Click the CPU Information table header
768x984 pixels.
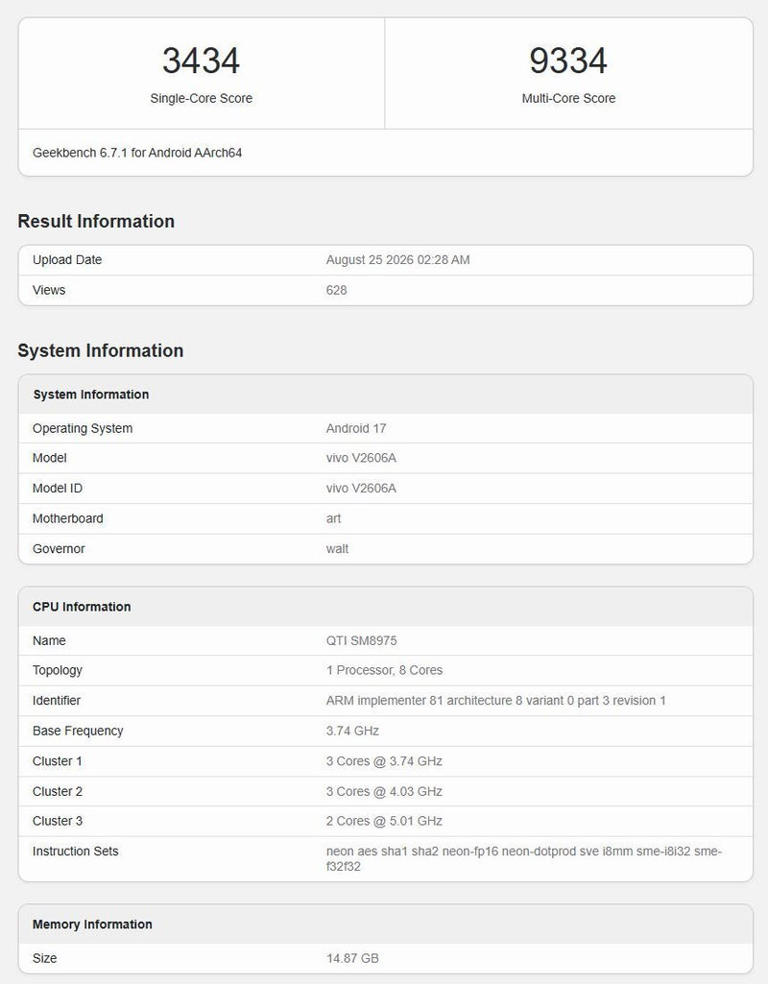(82, 607)
